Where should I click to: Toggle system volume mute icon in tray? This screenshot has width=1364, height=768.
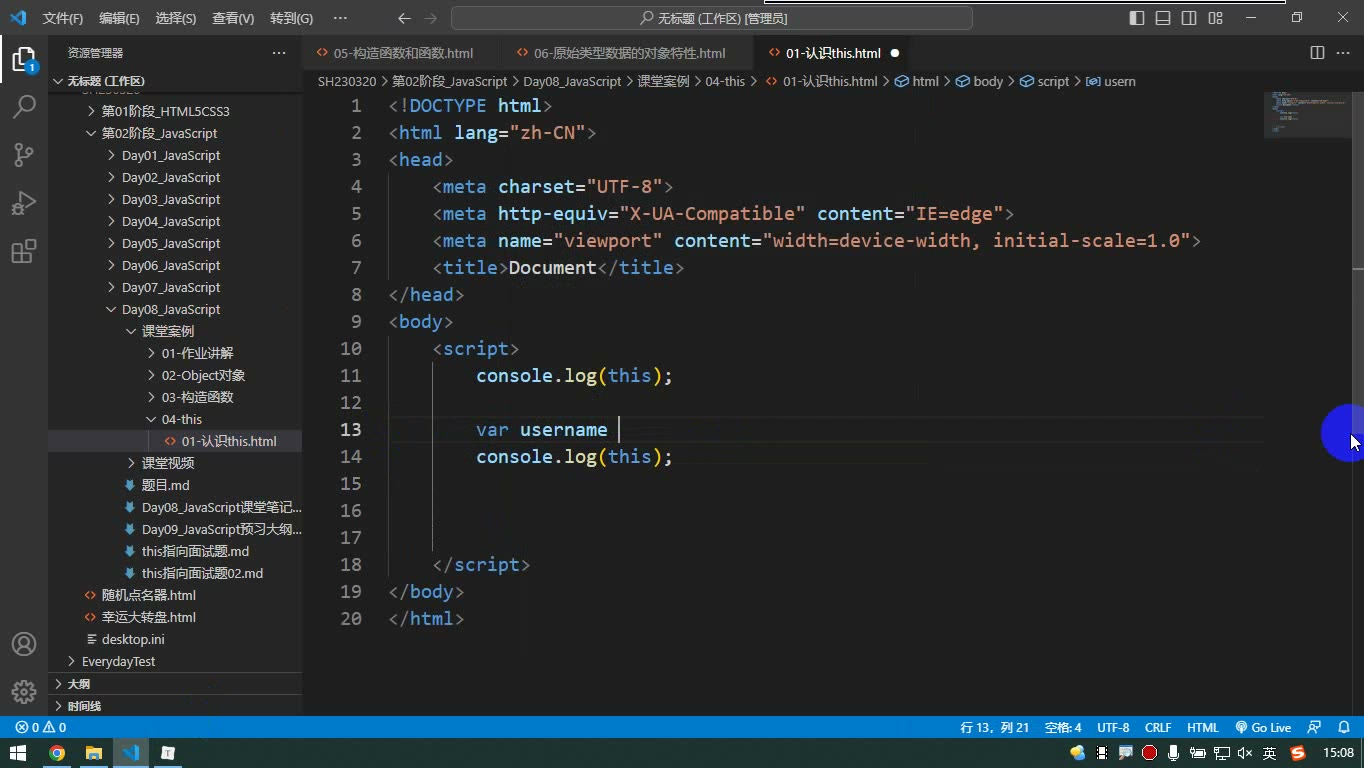pyautogui.click(x=1245, y=753)
